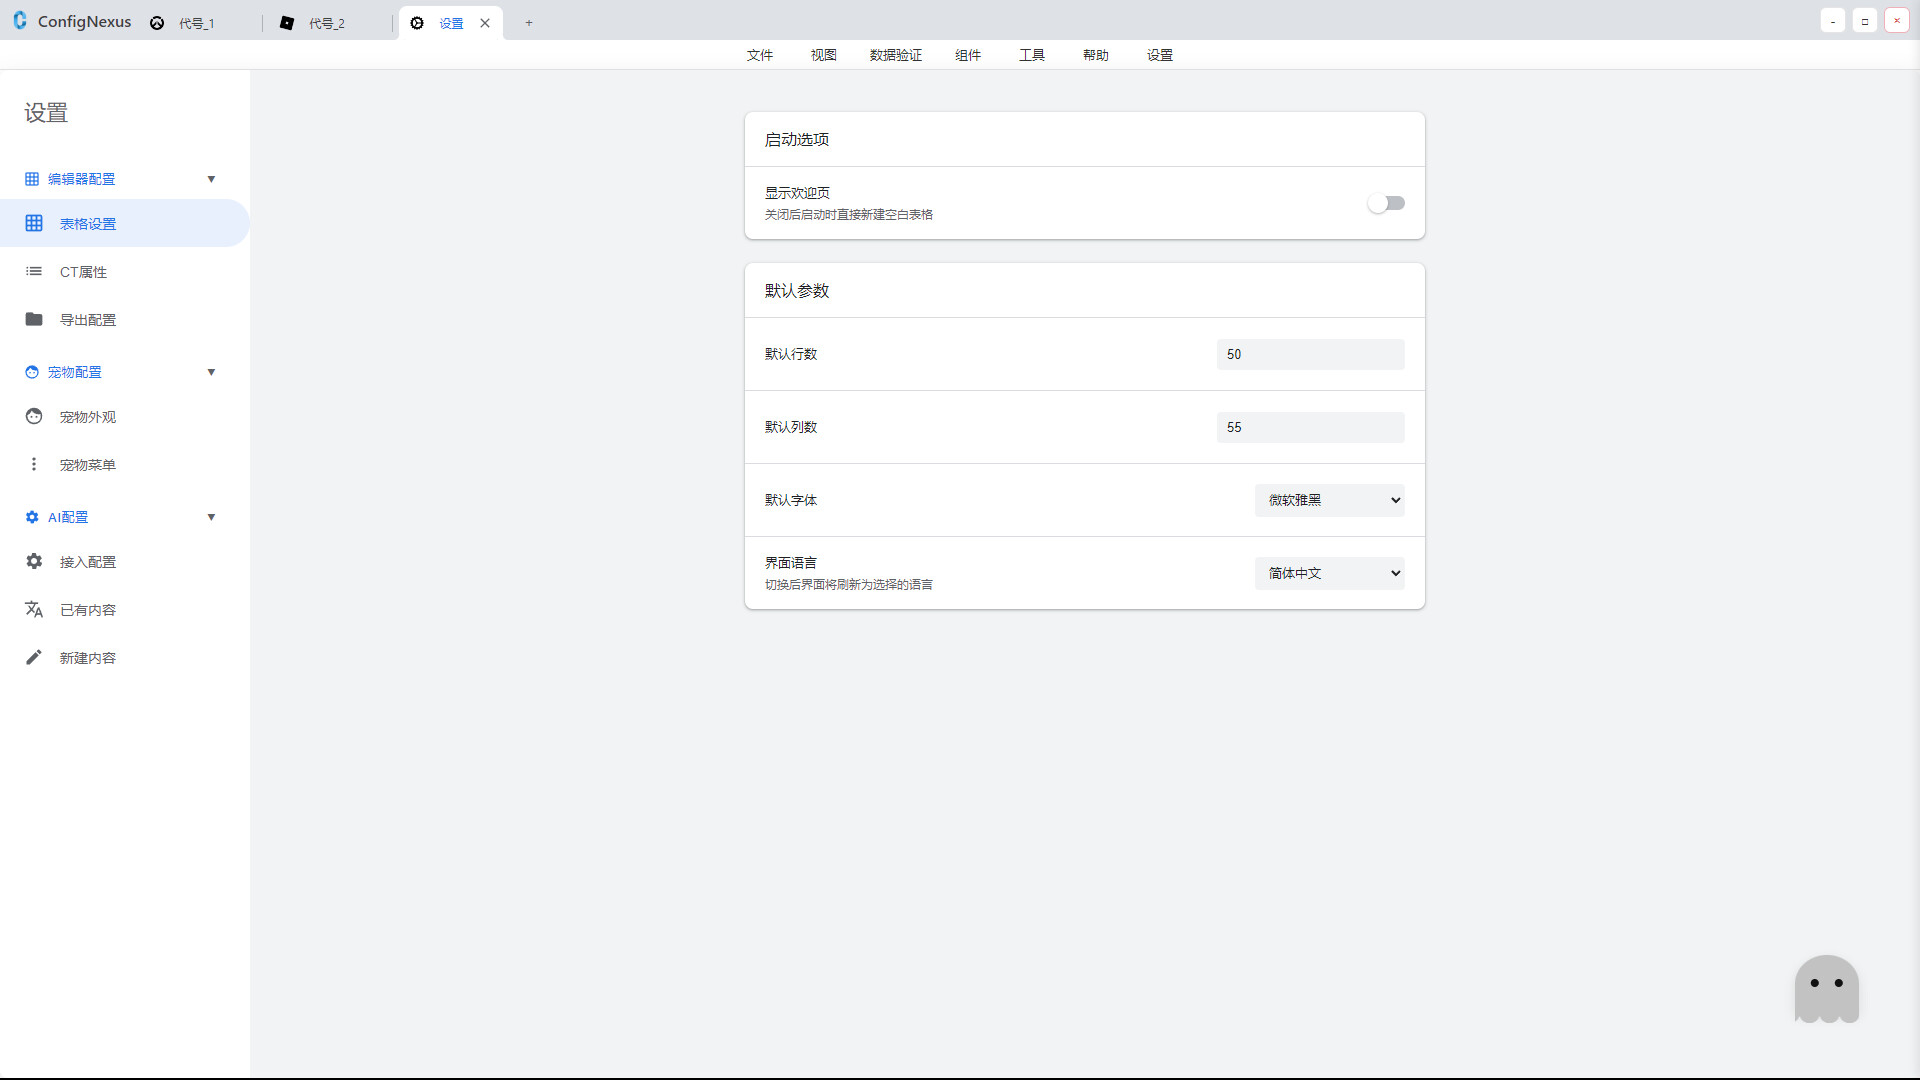Click the new tab plus button

pyautogui.click(x=529, y=23)
